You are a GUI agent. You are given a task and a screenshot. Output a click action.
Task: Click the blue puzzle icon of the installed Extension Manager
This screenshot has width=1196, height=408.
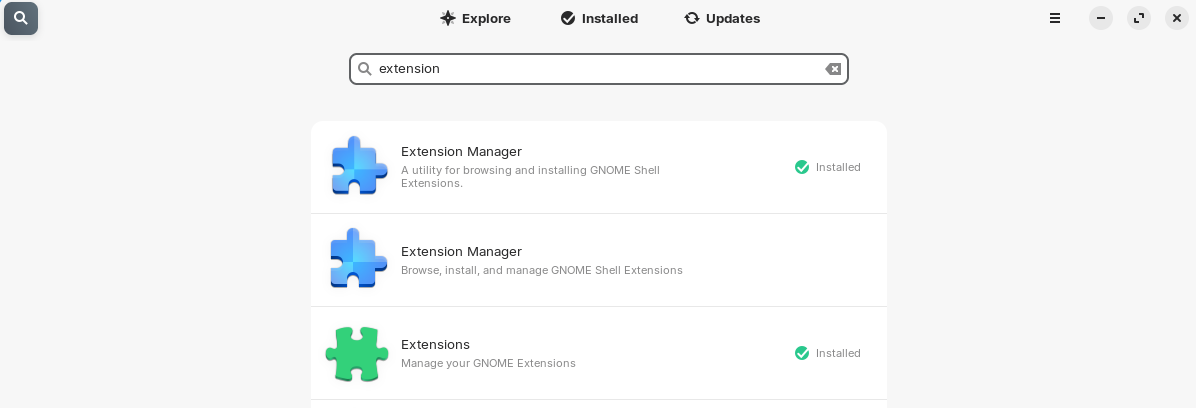(x=358, y=165)
